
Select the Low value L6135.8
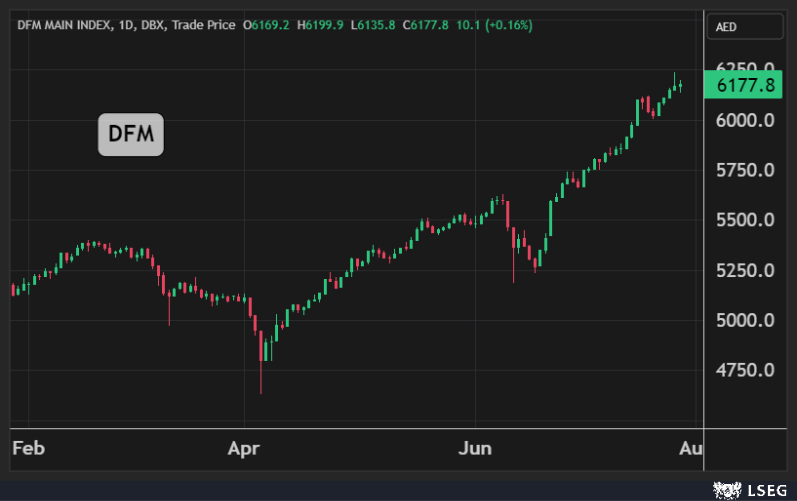[x=374, y=23]
